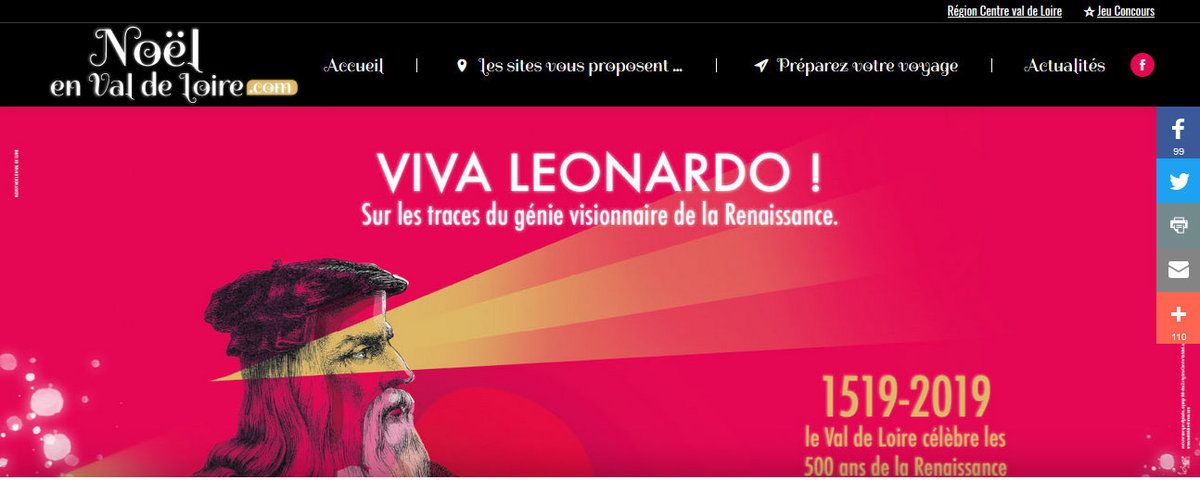Share page via Twitter bird icon
Screen dimensions: 1200x480
coord(1178,181)
